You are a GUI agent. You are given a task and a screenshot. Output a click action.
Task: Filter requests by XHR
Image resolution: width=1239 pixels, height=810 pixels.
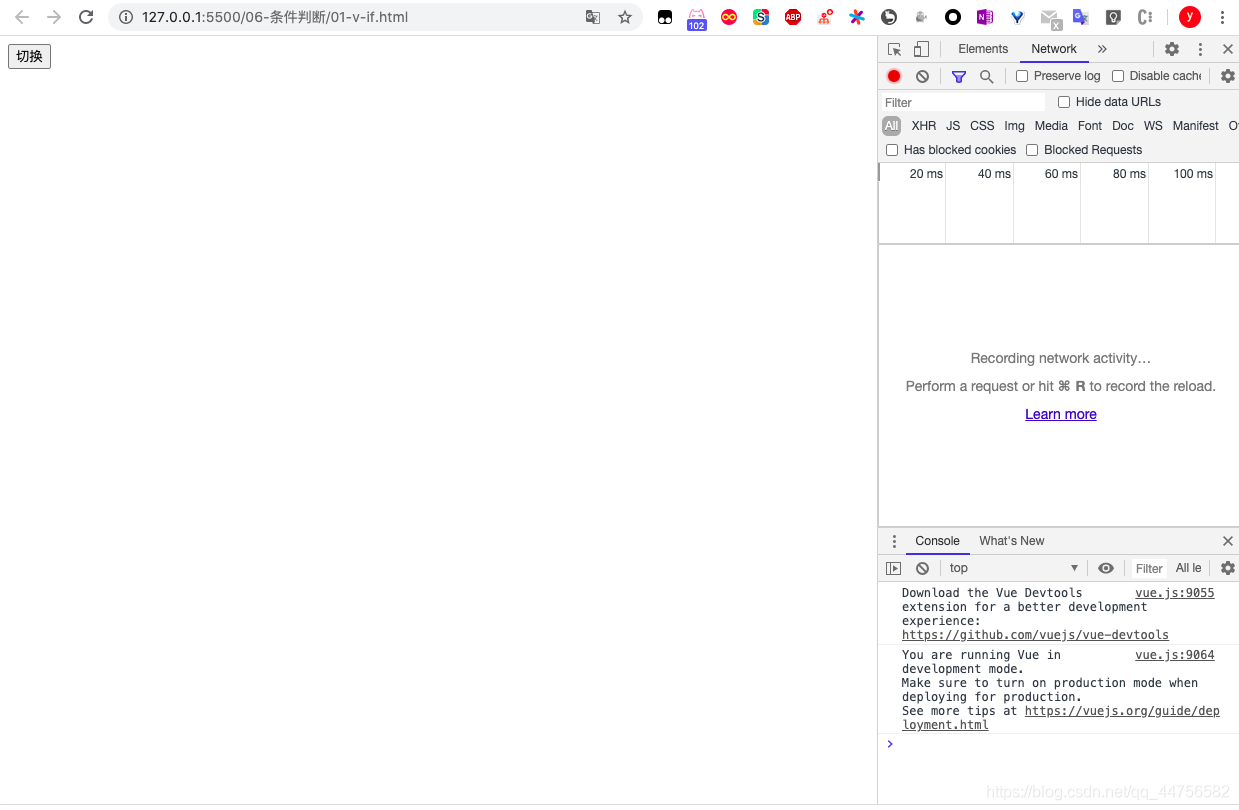pos(924,126)
